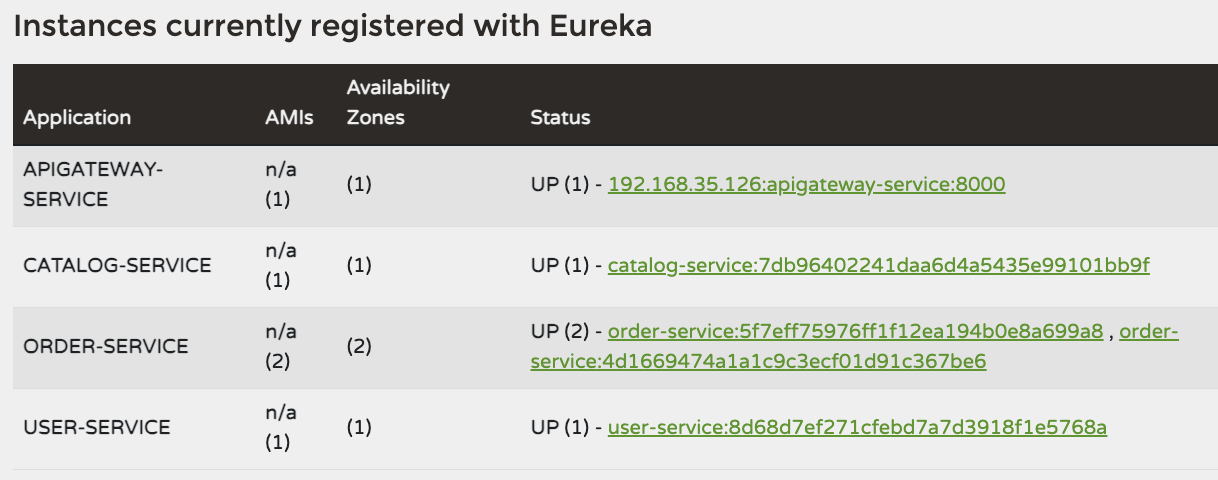Click the Eureka registered instances heading
The height and width of the screenshot is (480, 1218).
point(332,27)
